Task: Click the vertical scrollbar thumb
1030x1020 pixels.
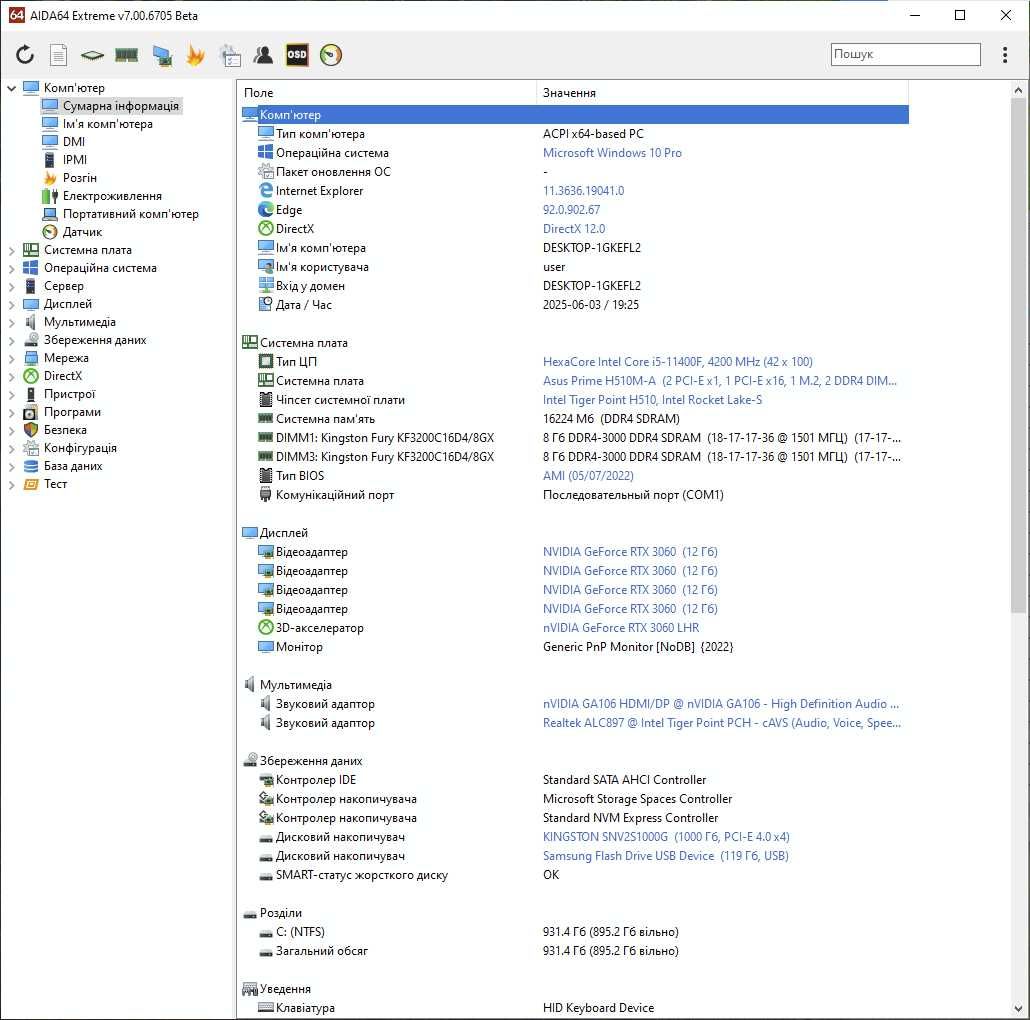Action: point(1018,356)
